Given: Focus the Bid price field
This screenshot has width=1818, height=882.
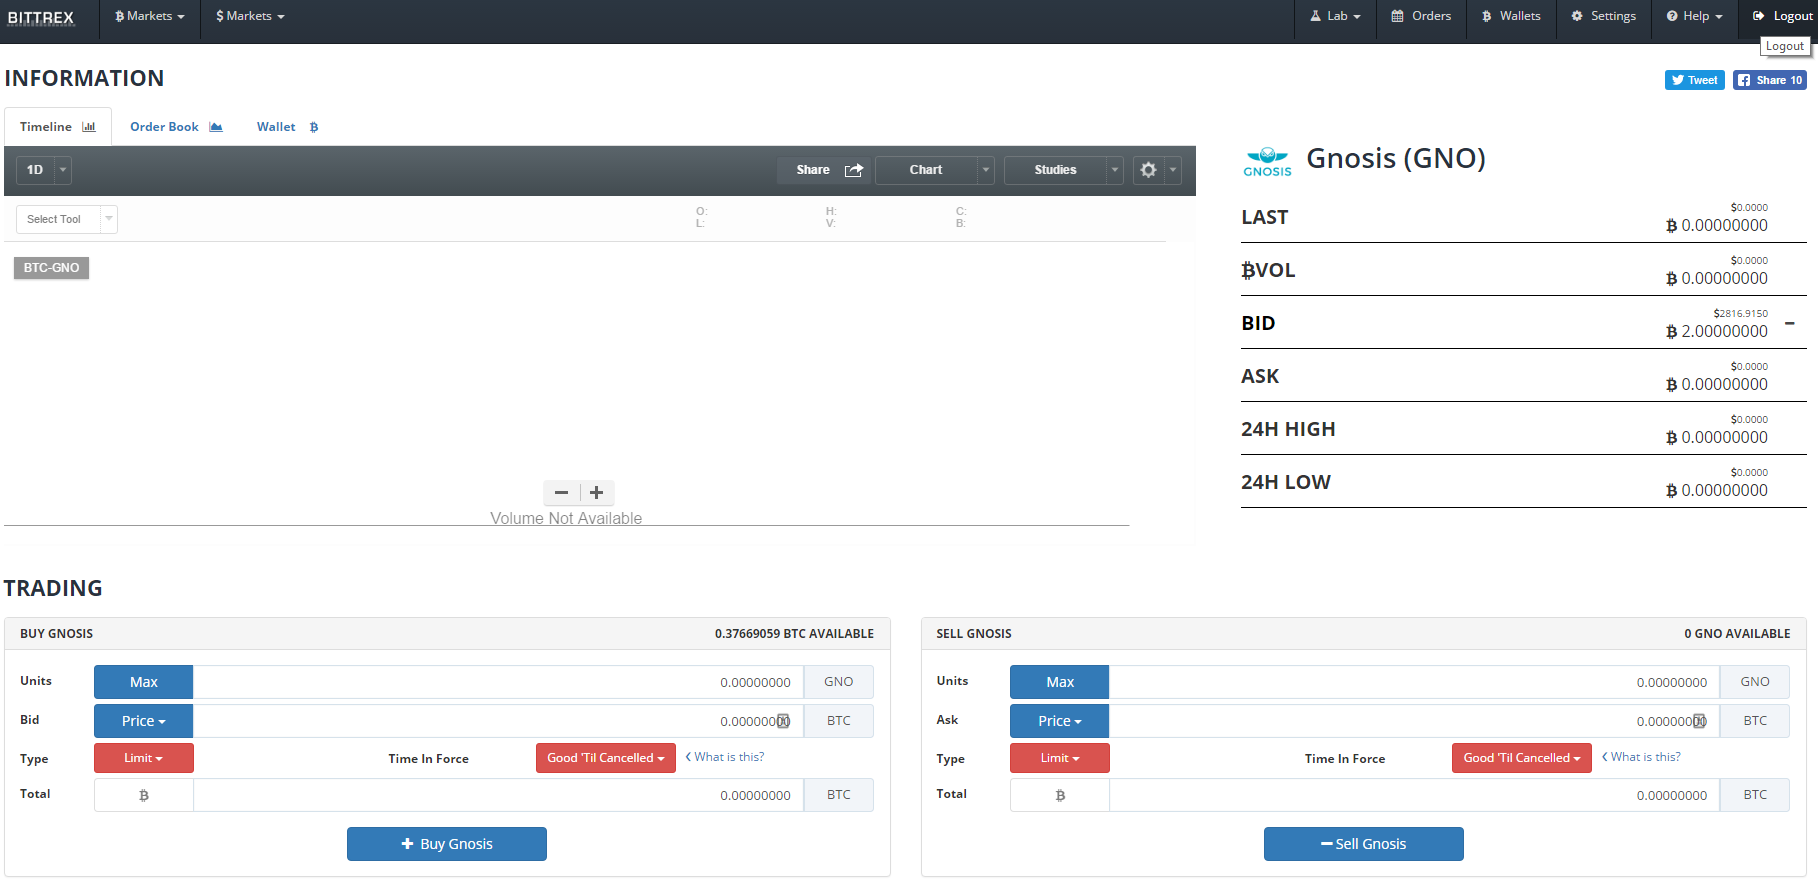Looking at the screenshot, I should point(498,721).
